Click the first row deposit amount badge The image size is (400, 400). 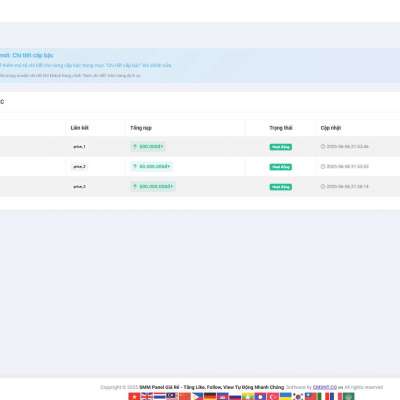(x=148, y=147)
